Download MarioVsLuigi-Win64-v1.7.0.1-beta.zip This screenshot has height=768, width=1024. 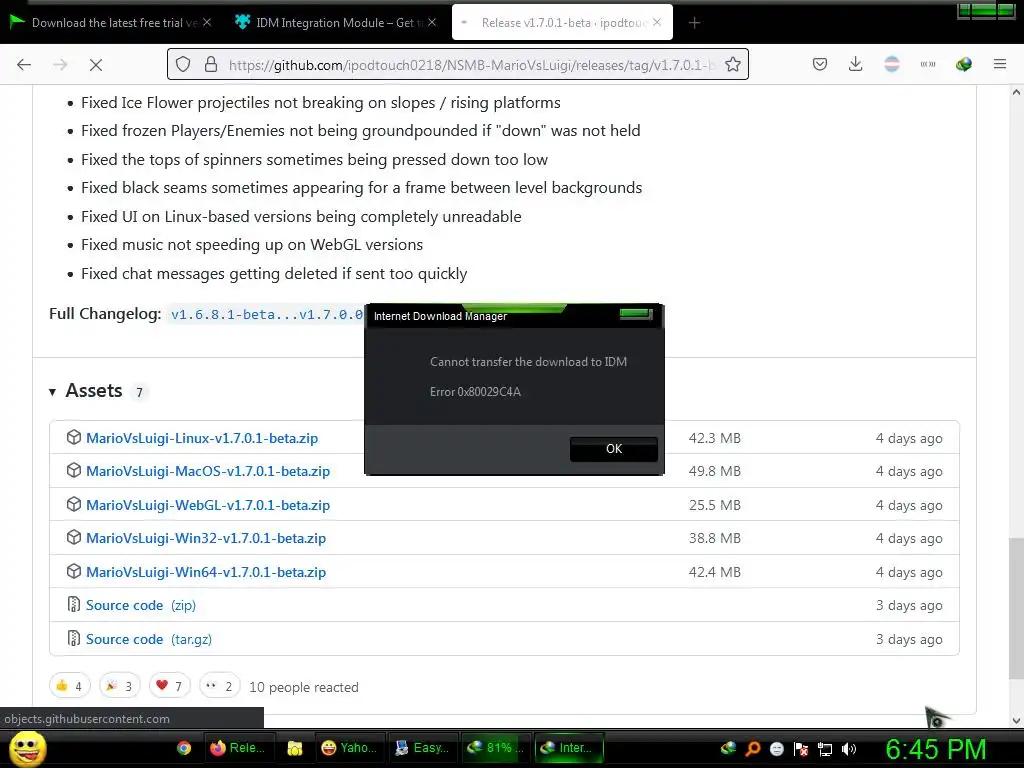[206, 573]
